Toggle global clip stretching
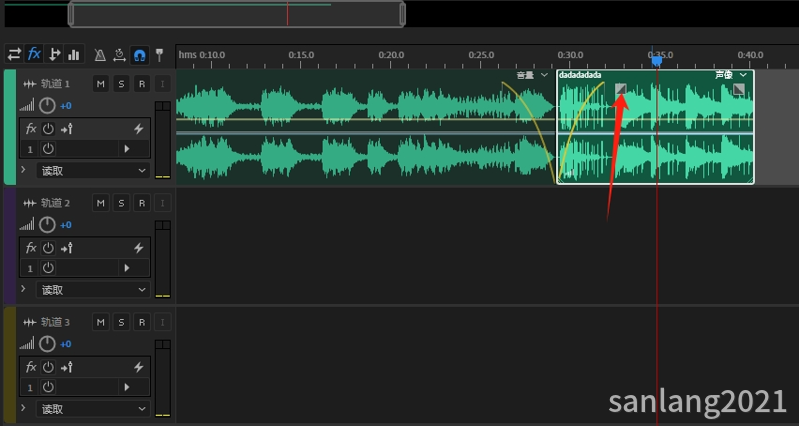The height and width of the screenshot is (426, 799). [119, 55]
